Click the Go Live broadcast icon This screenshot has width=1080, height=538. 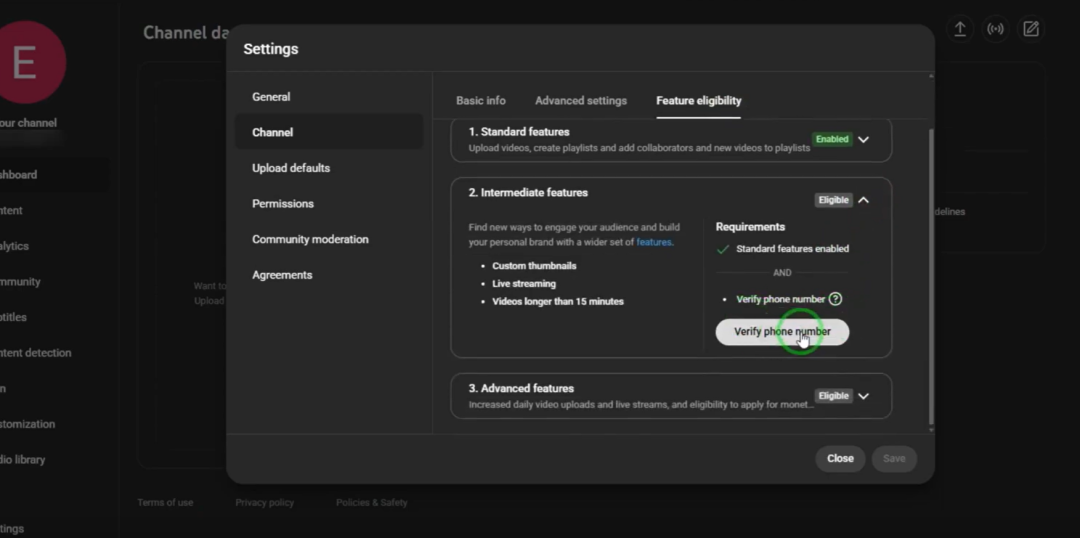click(x=995, y=29)
